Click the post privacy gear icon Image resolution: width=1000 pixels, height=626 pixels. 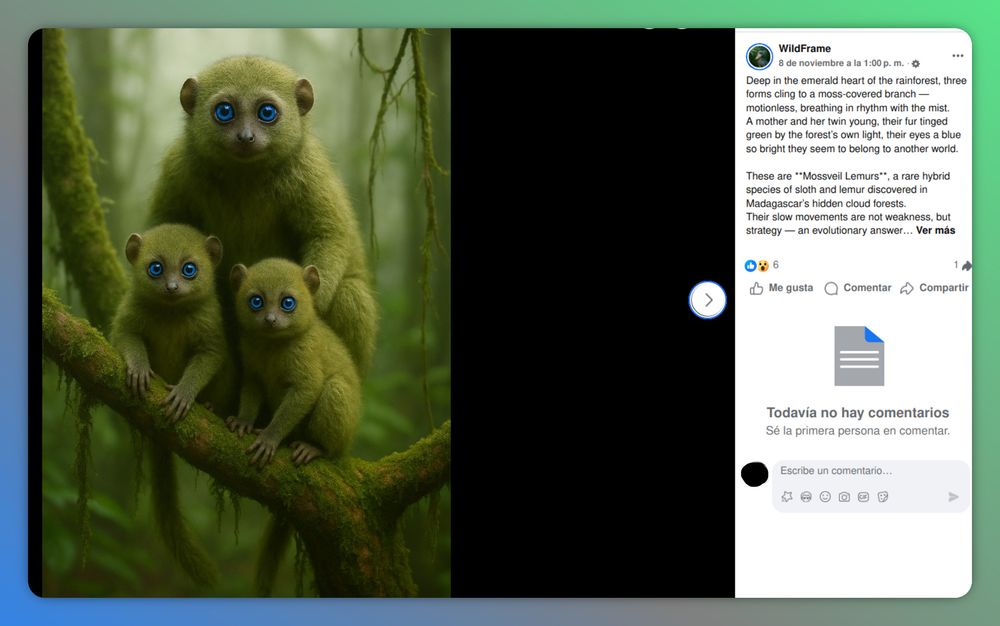click(x=916, y=64)
